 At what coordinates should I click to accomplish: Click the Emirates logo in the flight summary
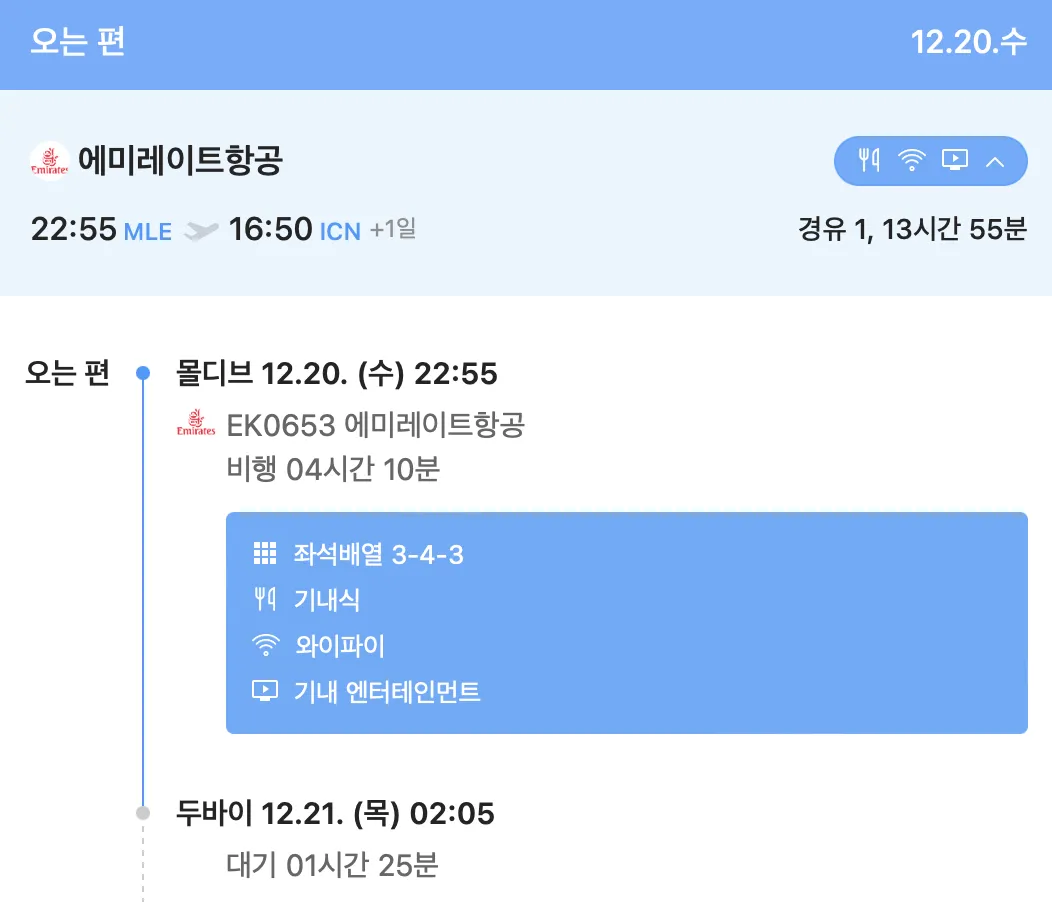(49, 161)
